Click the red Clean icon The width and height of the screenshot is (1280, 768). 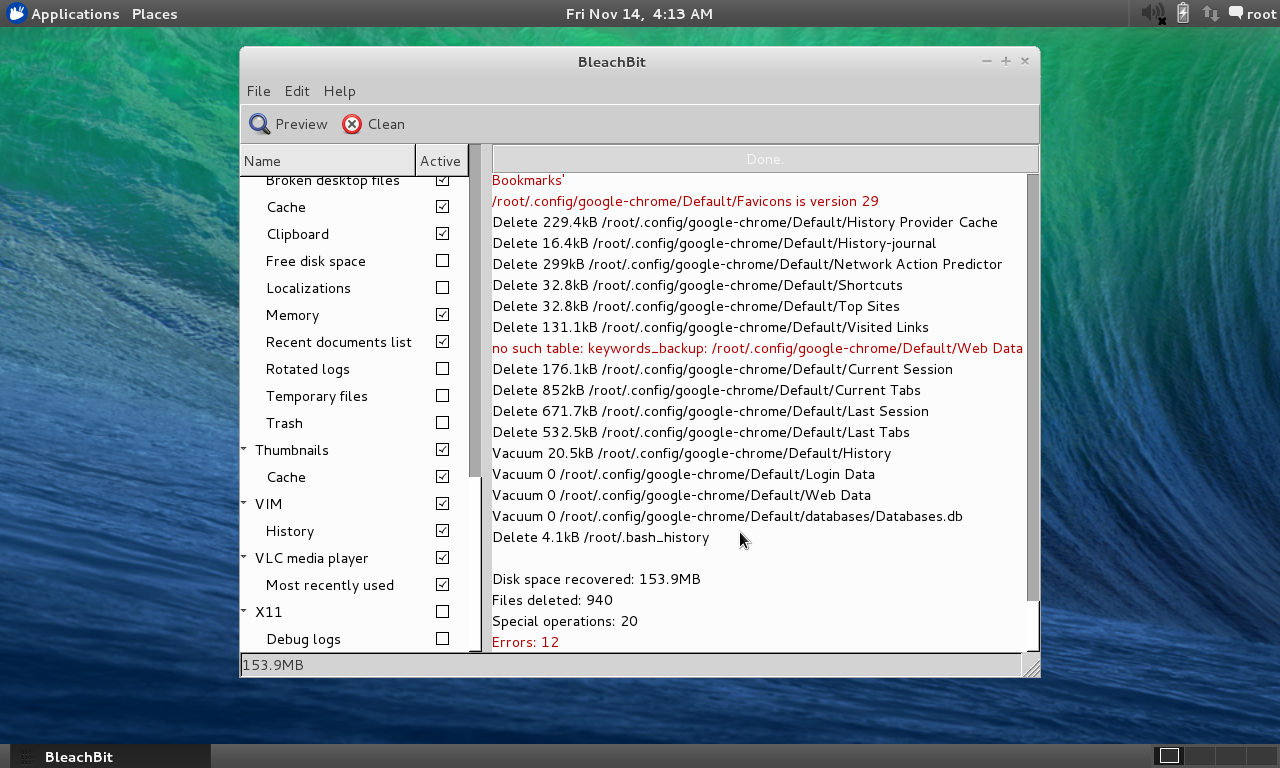tap(352, 124)
